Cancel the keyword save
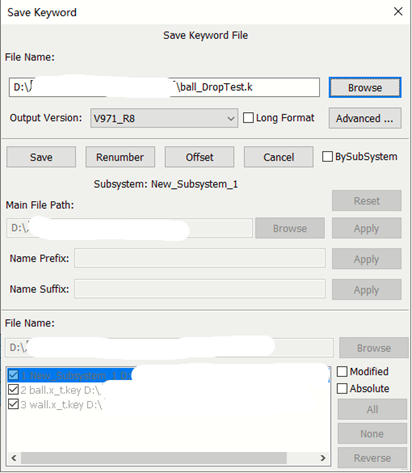Image resolution: width=412 pixels, height=473 pixels. tap(278, 157)
